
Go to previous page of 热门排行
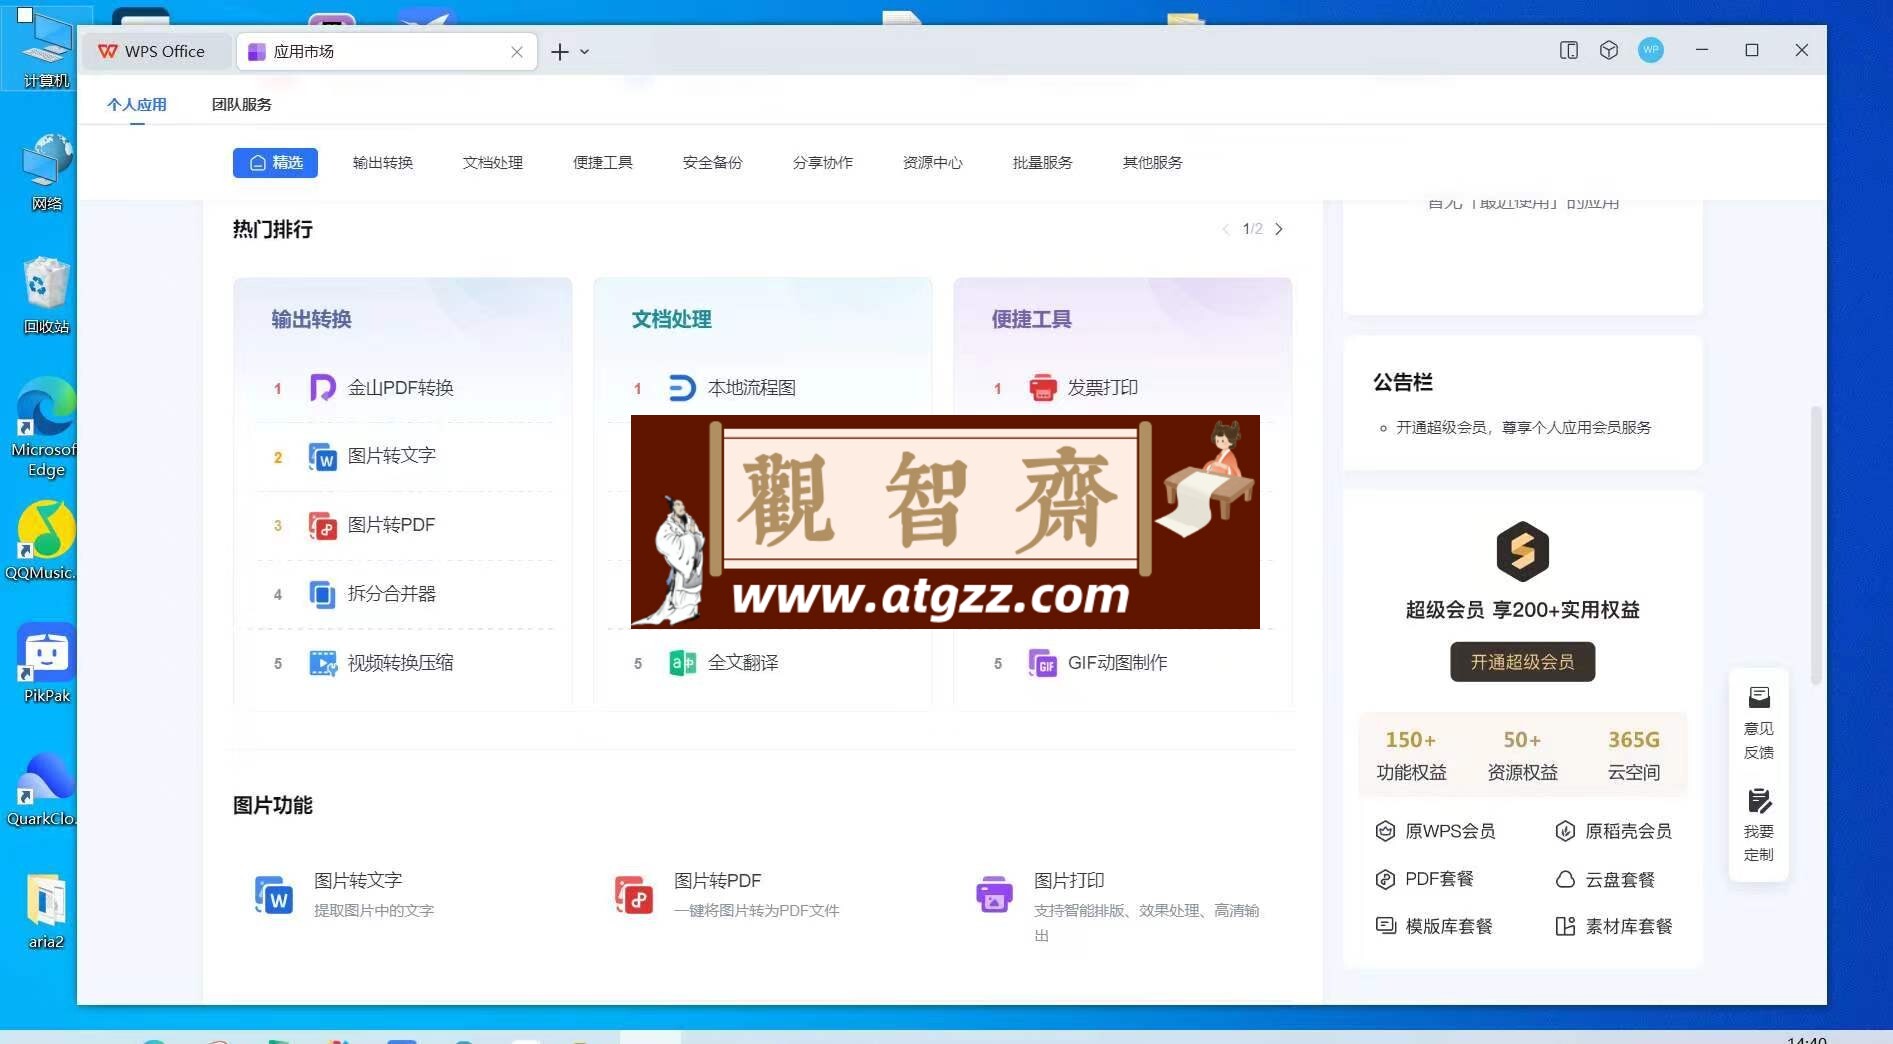click(x=1226, y=229)
